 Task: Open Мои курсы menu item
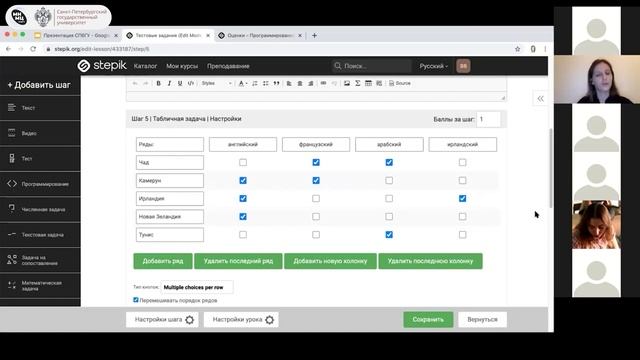tap(182, 66)
